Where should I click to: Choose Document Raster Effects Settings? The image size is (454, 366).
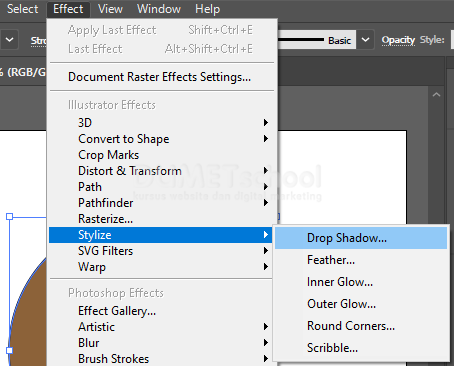[x=162, y=77]
